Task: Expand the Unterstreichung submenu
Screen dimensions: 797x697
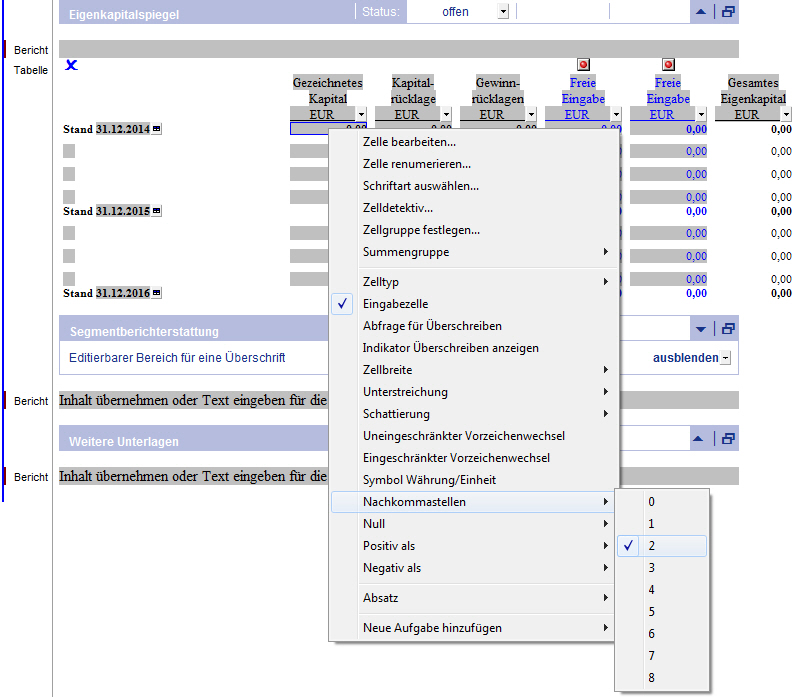Action: pos(471,392)
